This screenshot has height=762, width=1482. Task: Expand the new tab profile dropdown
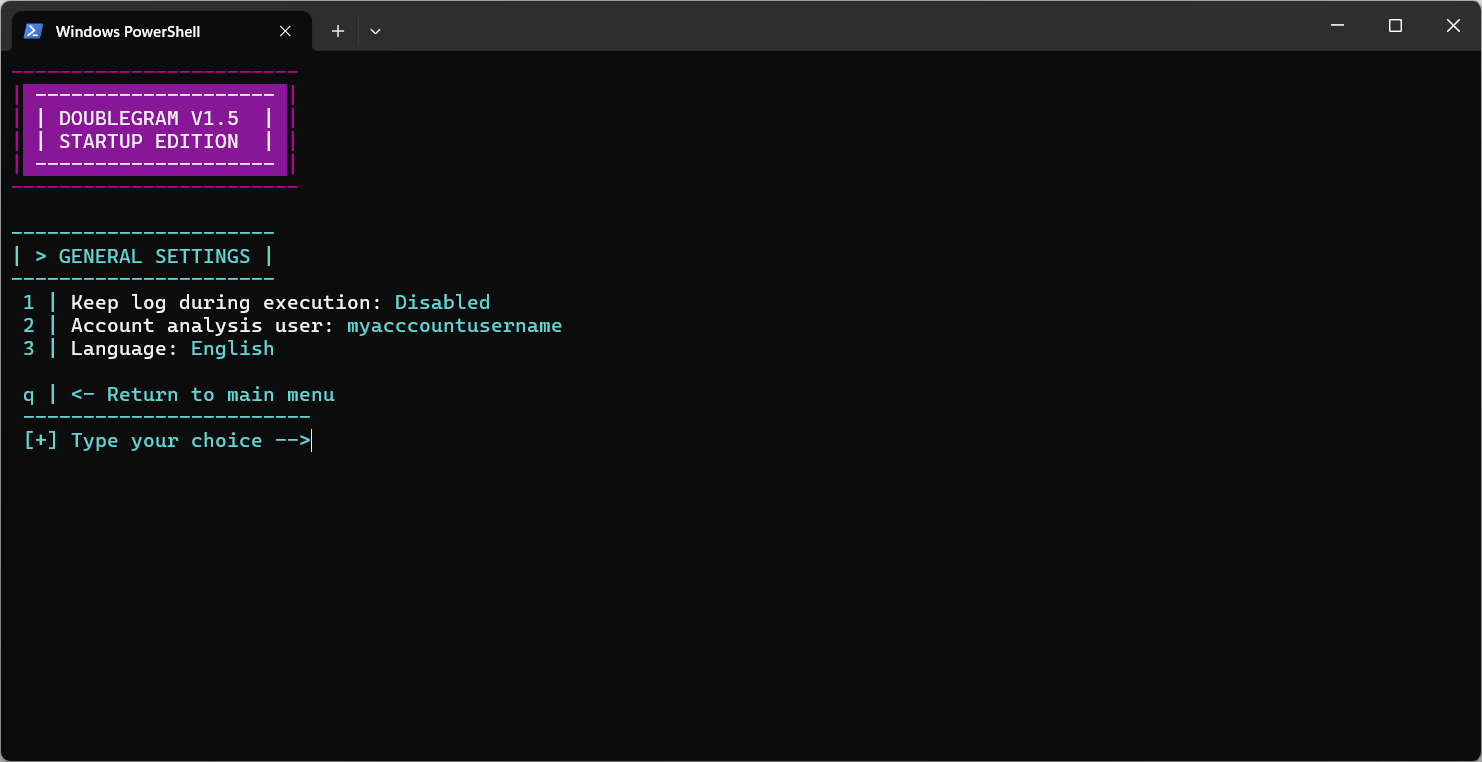click(375, 31)
